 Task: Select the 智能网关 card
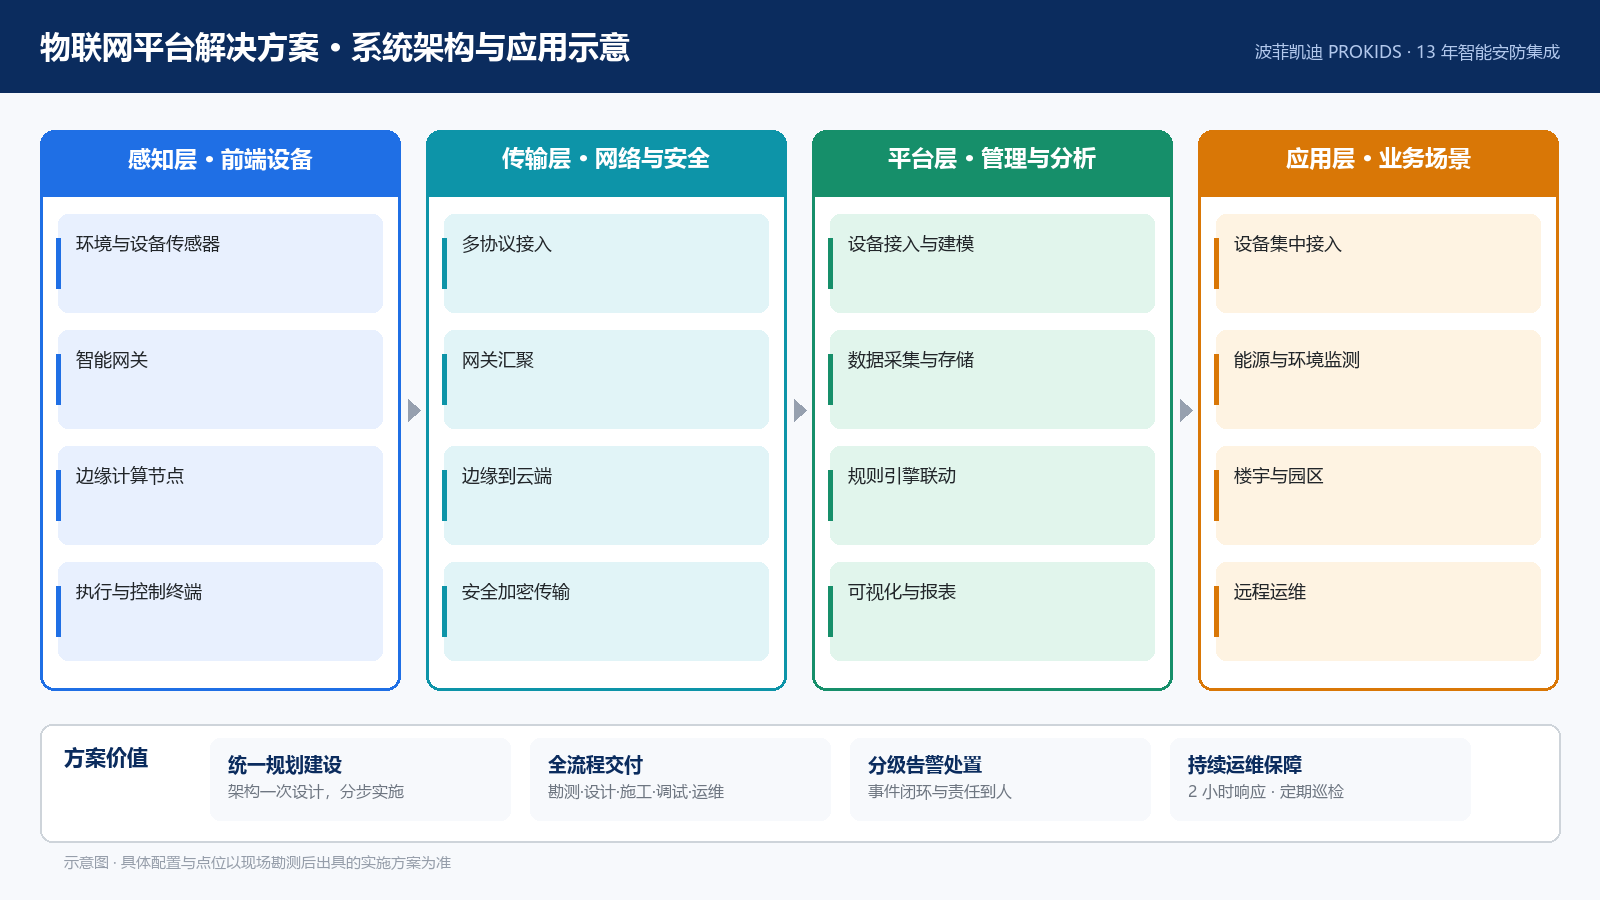[x=220, y=379]
